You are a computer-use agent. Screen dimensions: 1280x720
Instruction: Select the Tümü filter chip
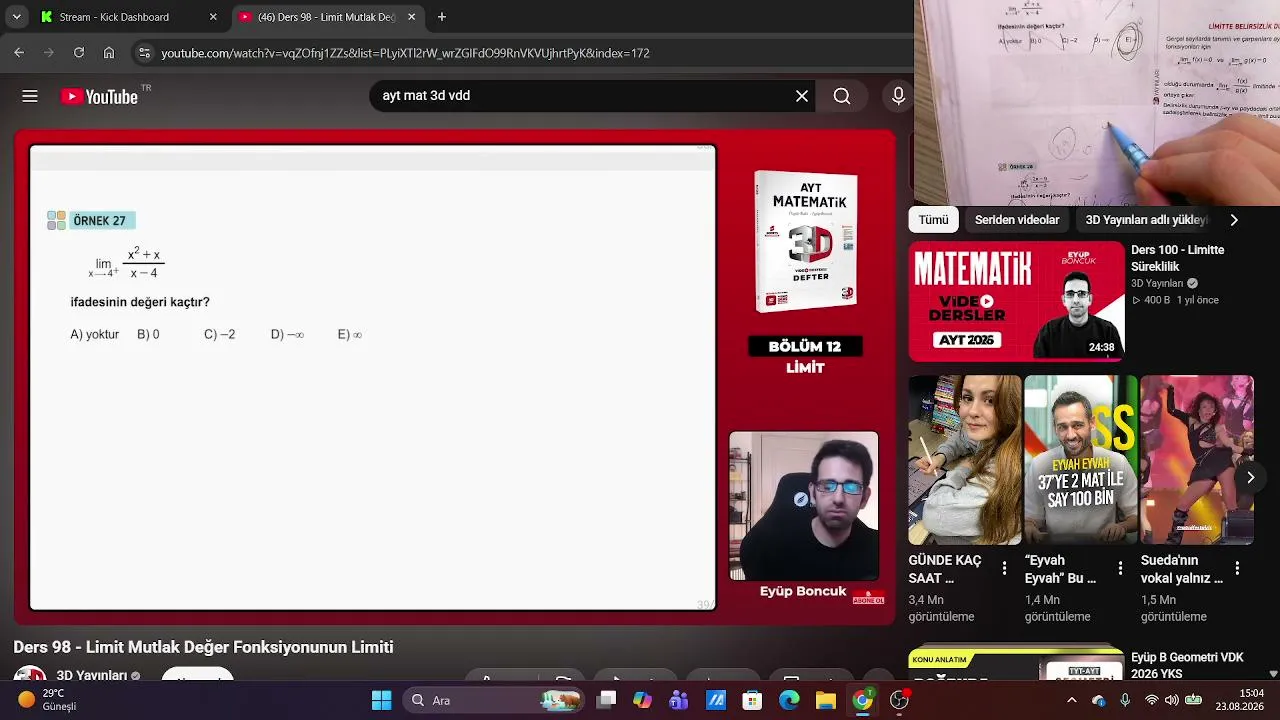point(933,220)
